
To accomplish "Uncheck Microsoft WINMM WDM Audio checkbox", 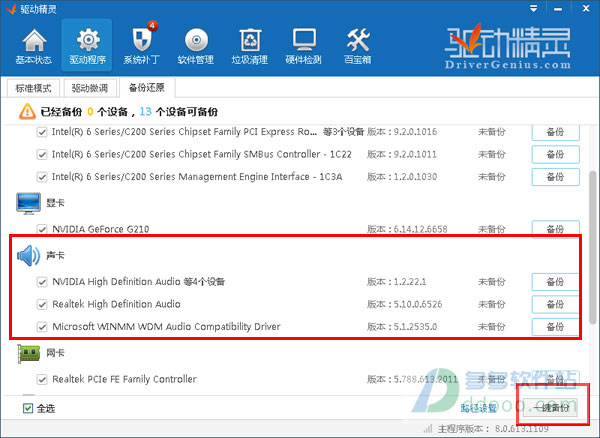I will (42, 327).
